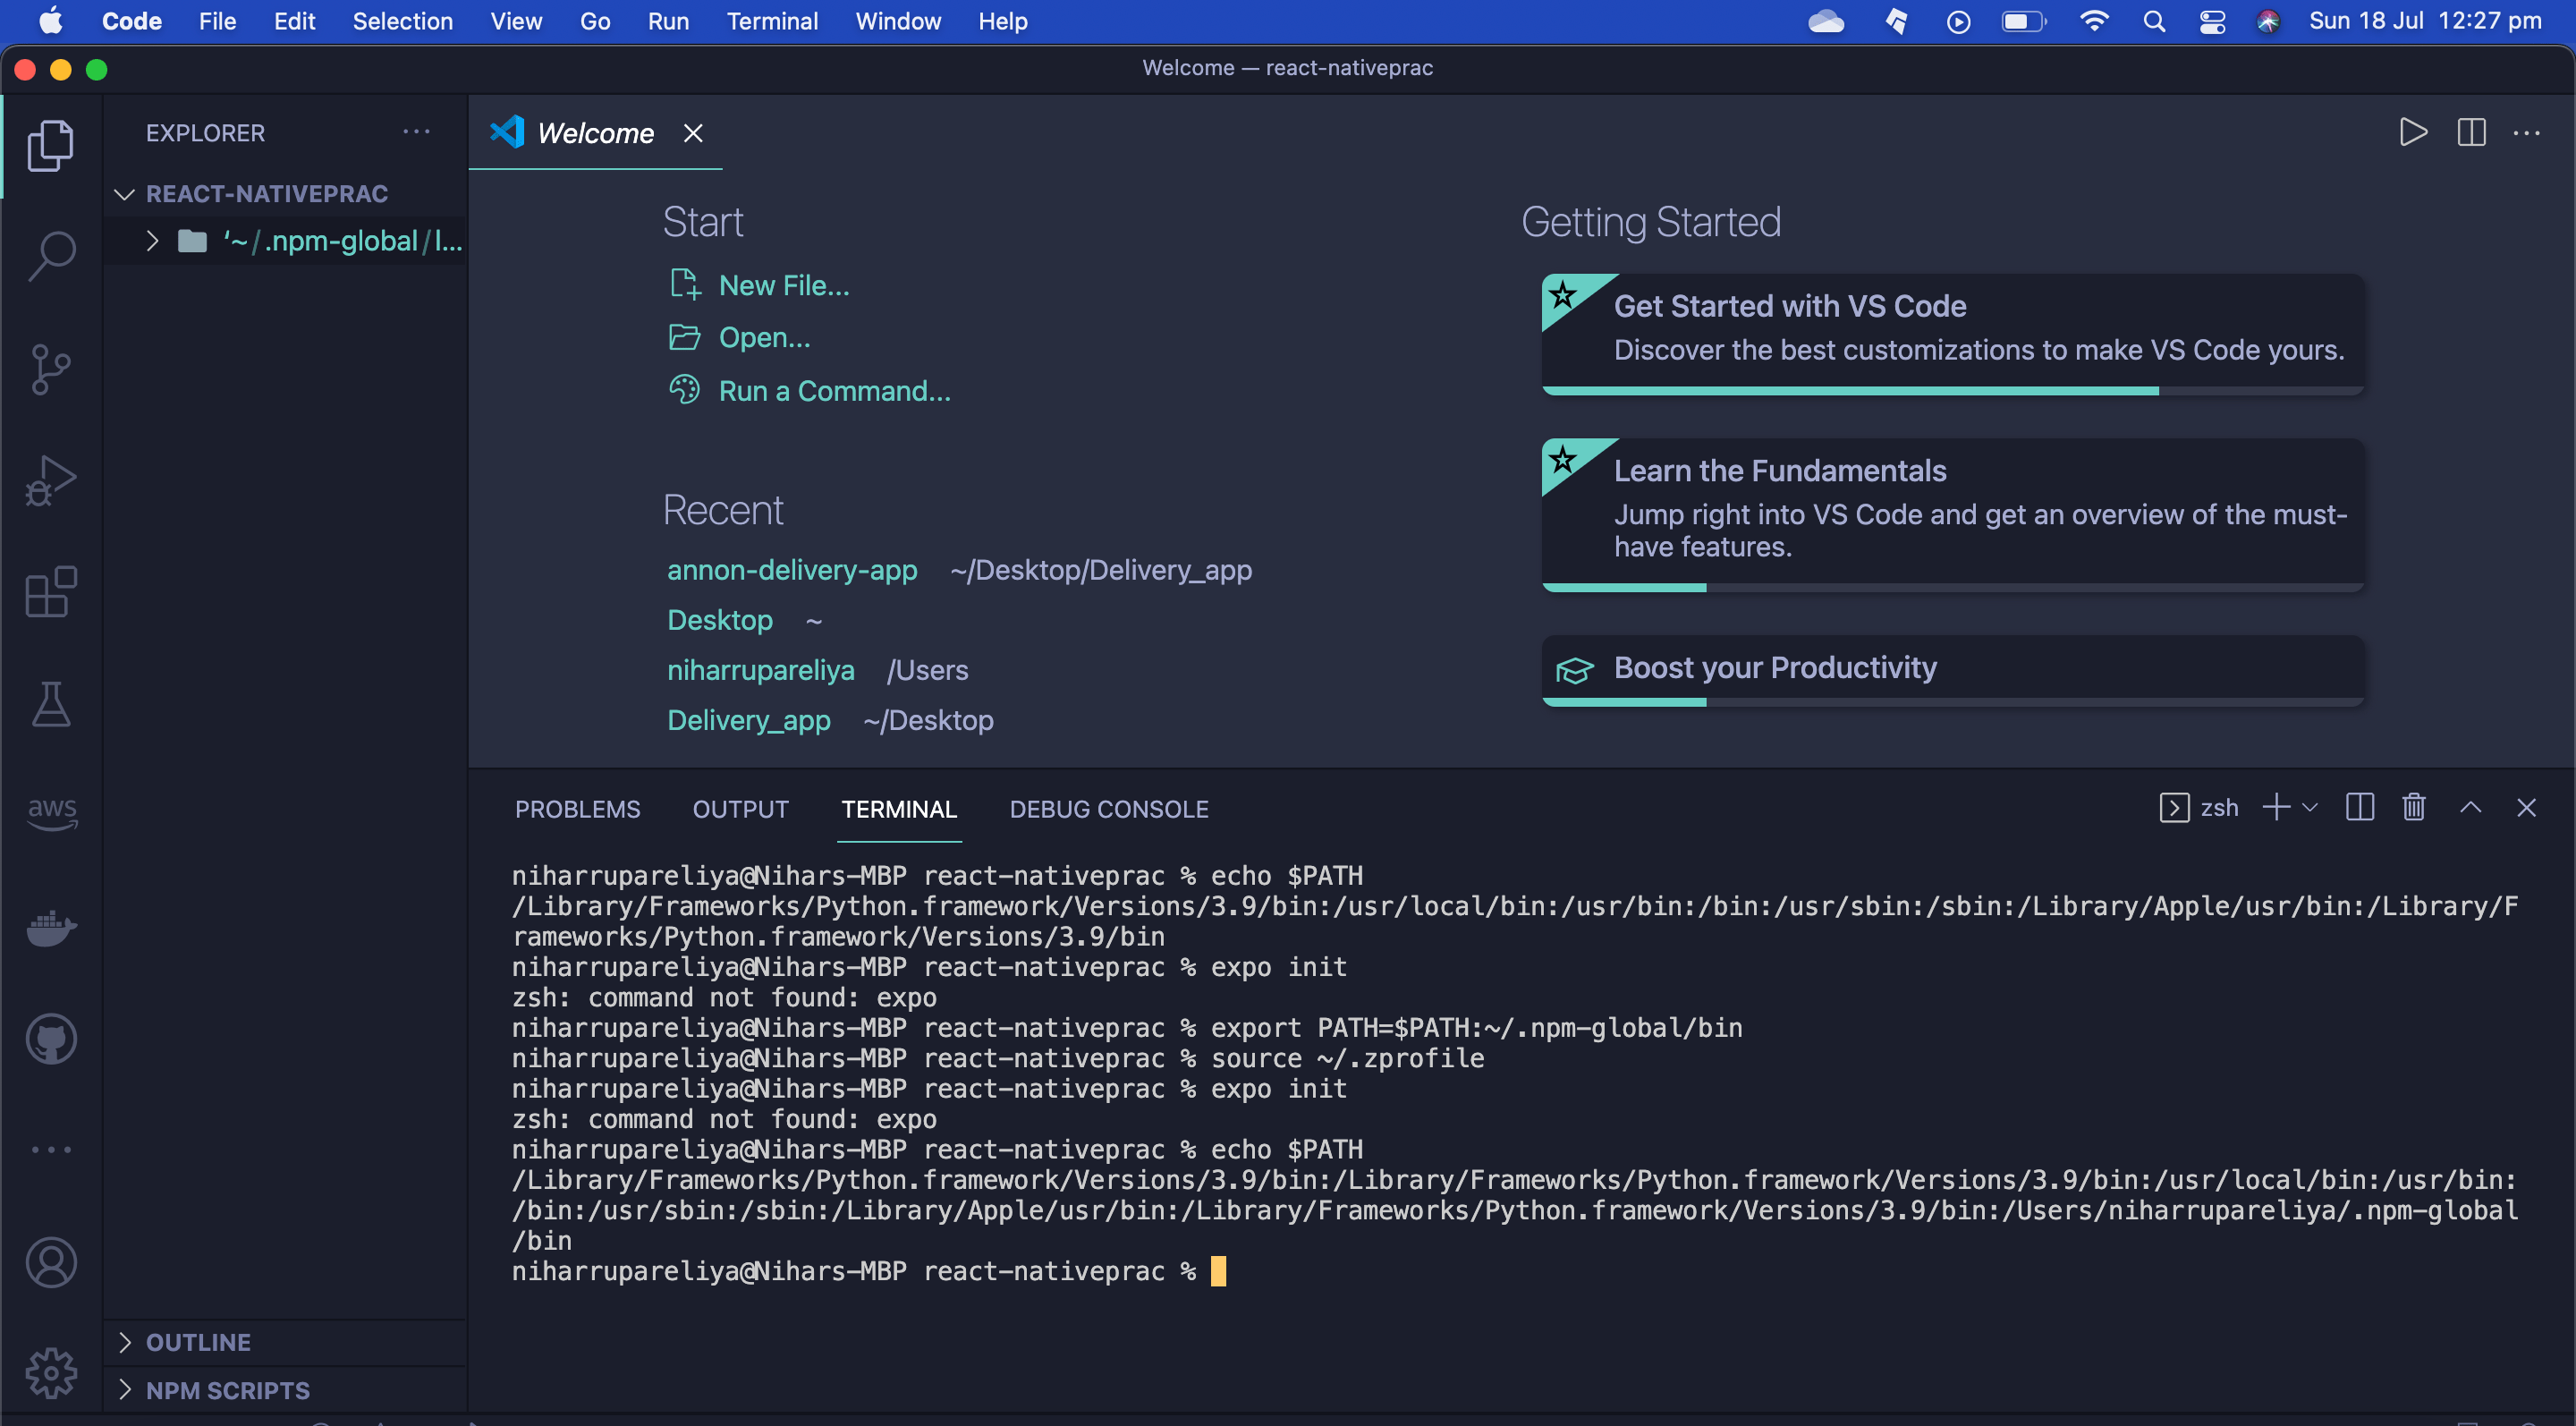Switch to the OUTPUT tab
This screenshot has height=1426, width=2576.
[740, 809]
